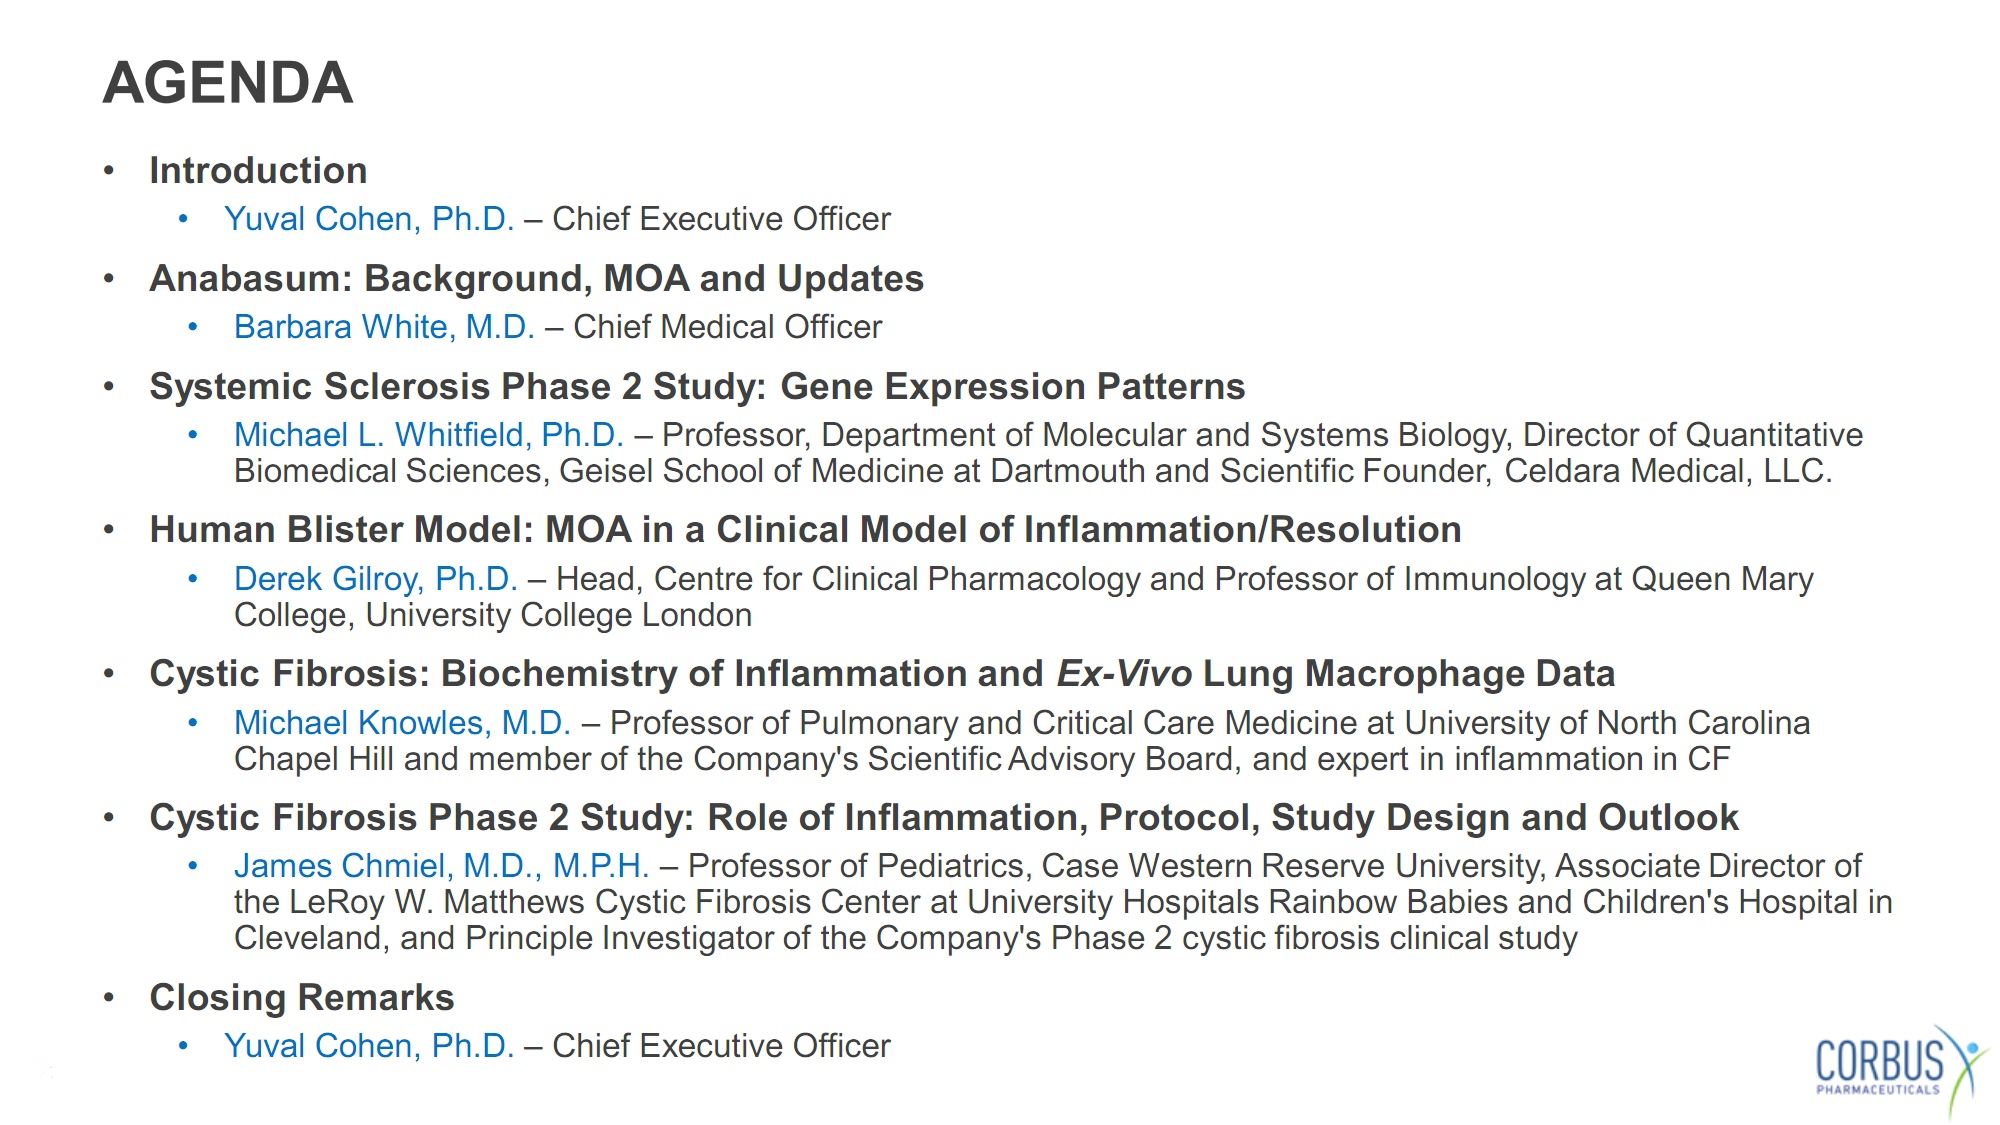2000x1125 pixels.
Task: Click Derek Gilroy, Ph.D. name
Action: [x=376, y=579]
